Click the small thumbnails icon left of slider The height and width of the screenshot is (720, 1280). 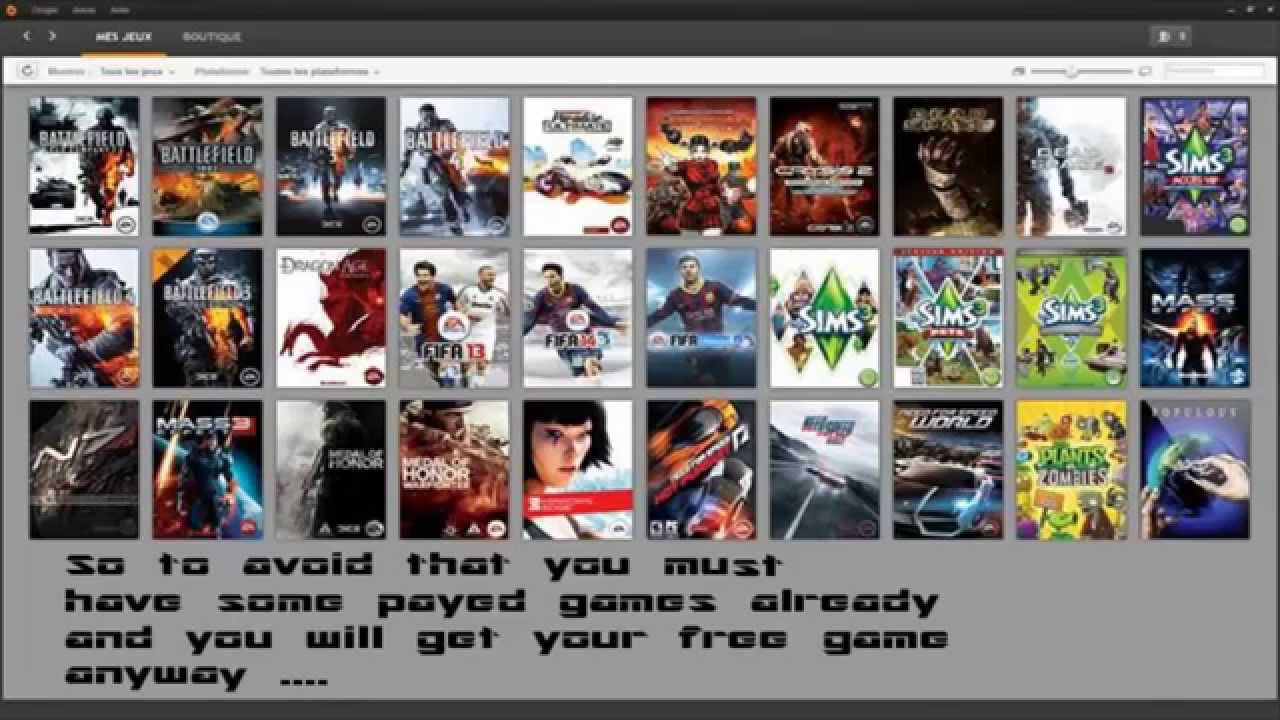[1018, 71]
